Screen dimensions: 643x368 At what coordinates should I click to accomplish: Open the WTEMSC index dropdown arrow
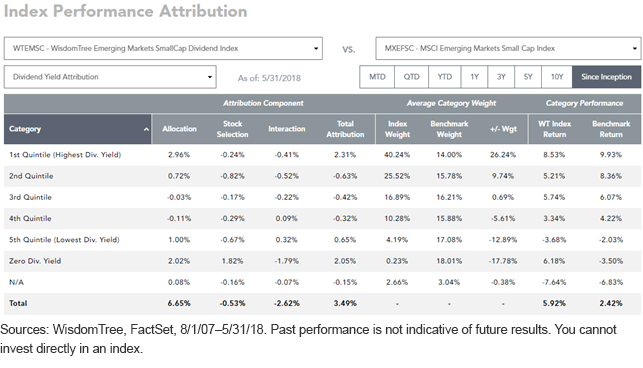pos(316,48)
